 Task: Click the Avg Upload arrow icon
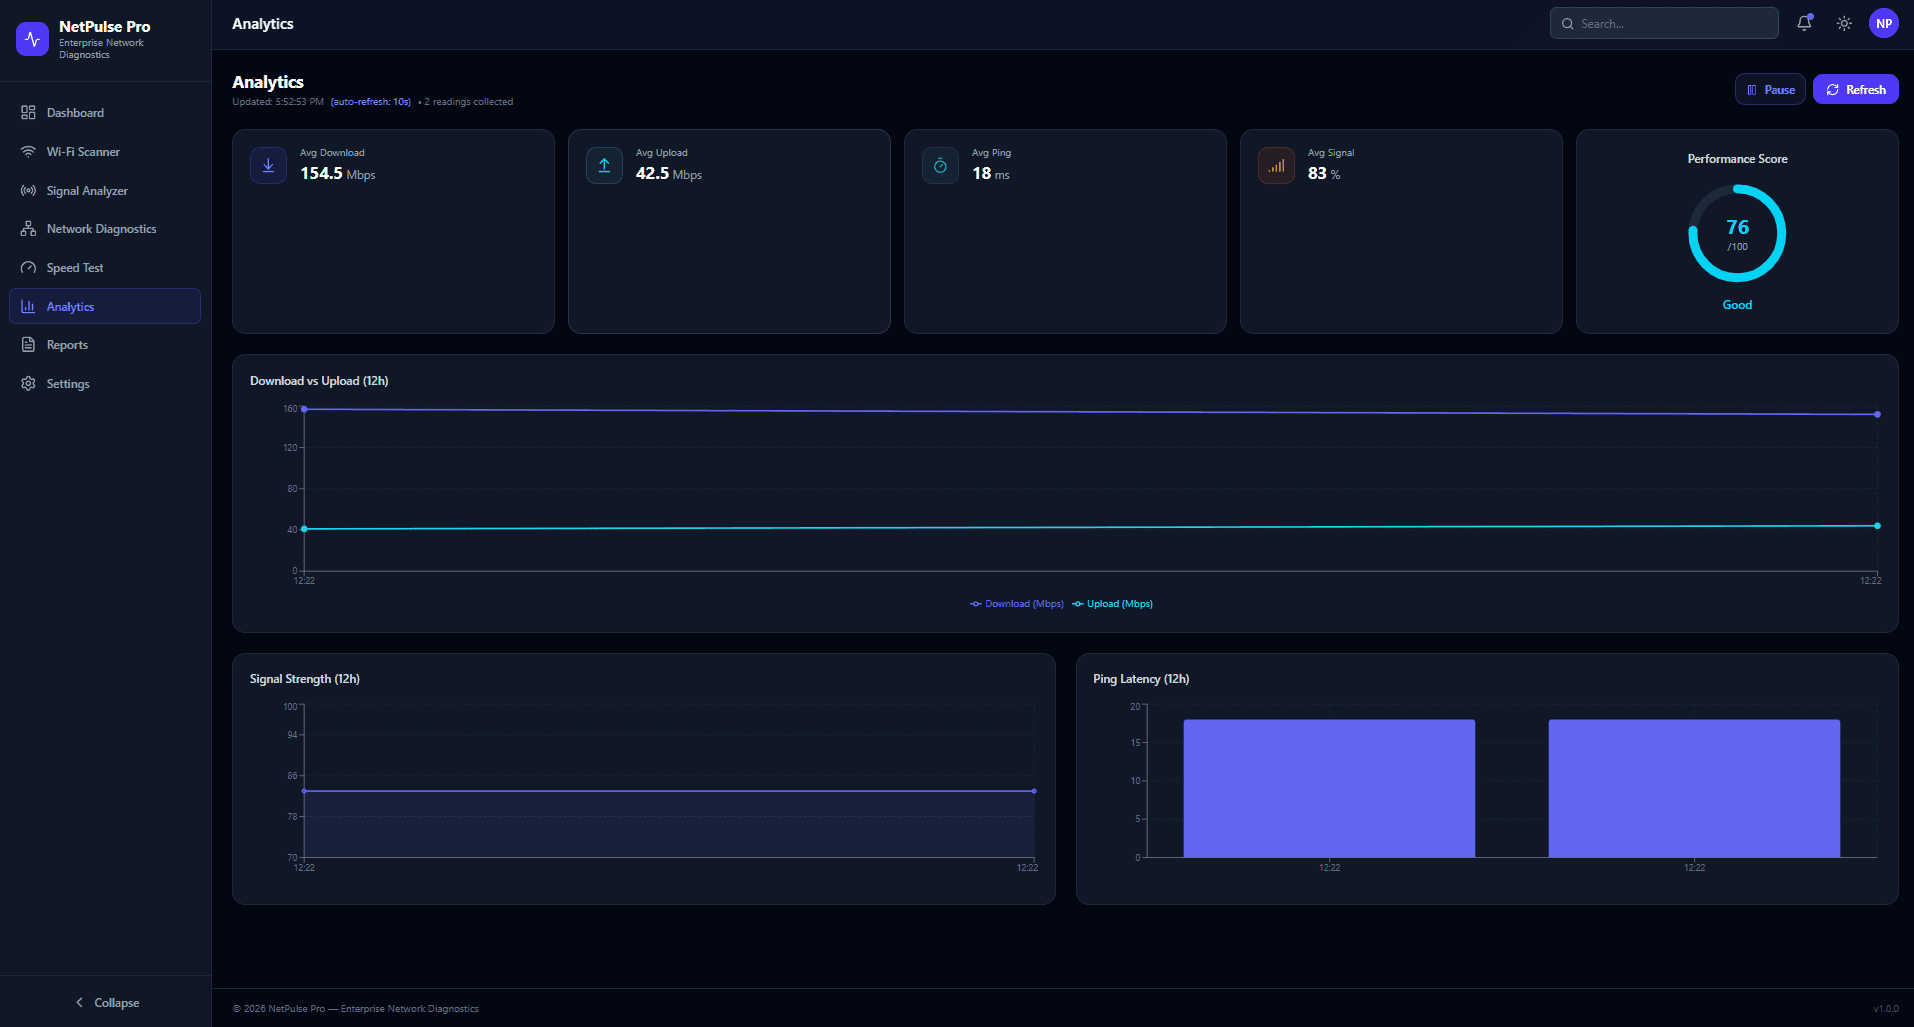pos(604,166)
